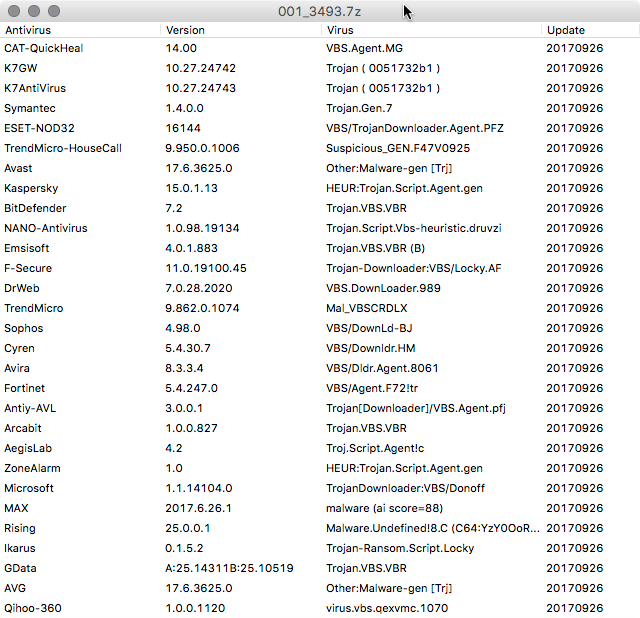Image resolution: width=640 pixels, height=618 pixels.
Task: Click virus name VBS.Agent.MG
Action: click(364, 48)
